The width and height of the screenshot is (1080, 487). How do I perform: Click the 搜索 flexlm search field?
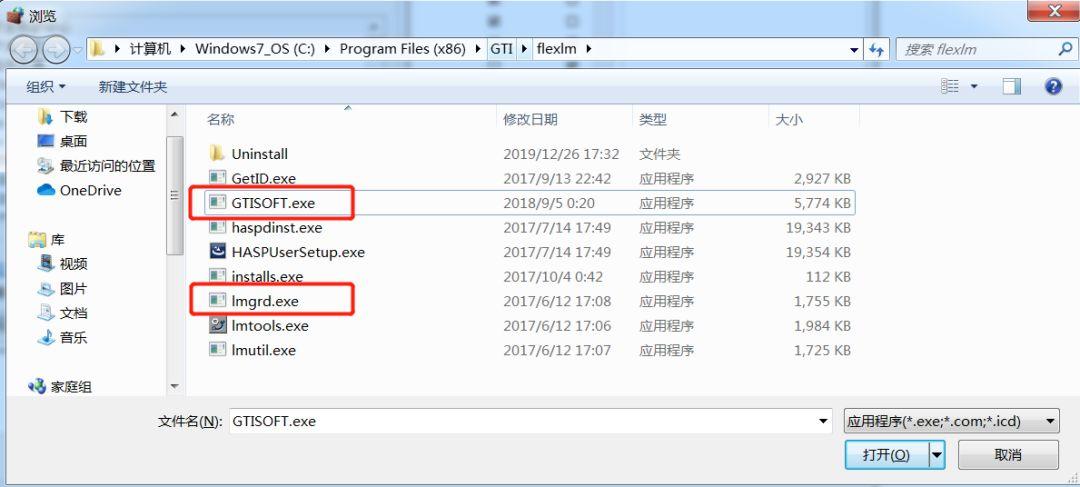click(x=978, y=50)
